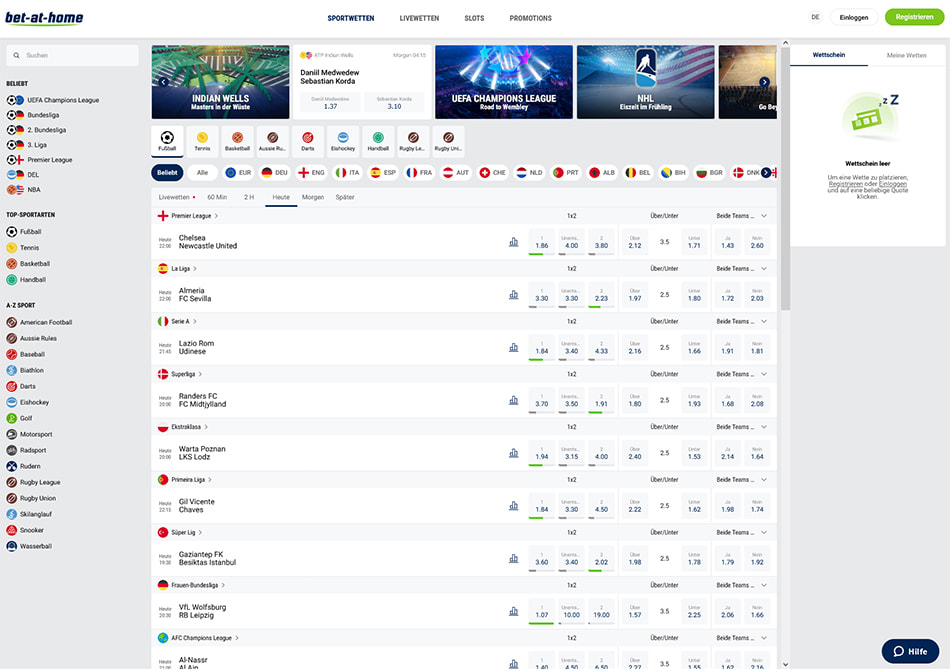950x671 pixels.
Task: Open statistics icon for Randers FC match
Action: 514,400
